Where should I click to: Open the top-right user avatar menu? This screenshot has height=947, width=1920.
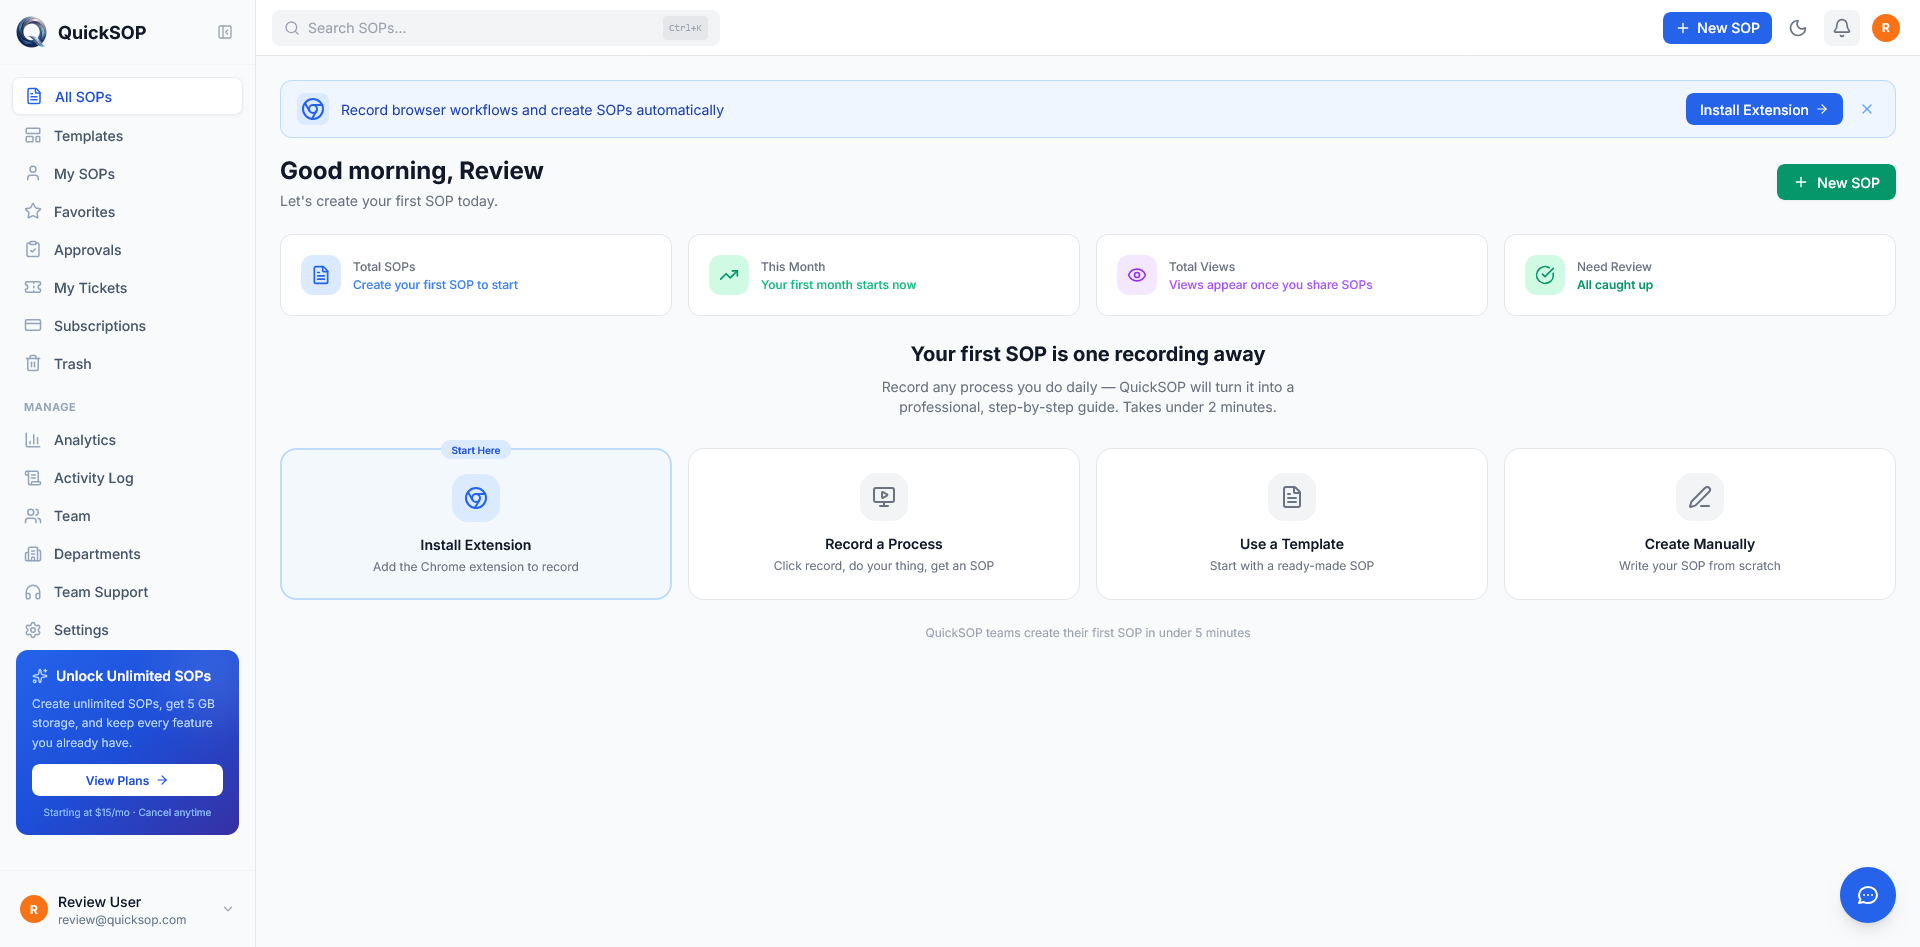(x=1886, y=28)
